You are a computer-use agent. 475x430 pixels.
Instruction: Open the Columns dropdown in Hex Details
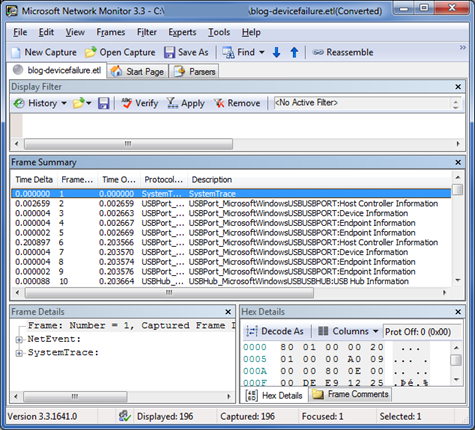tap(348, 331)
